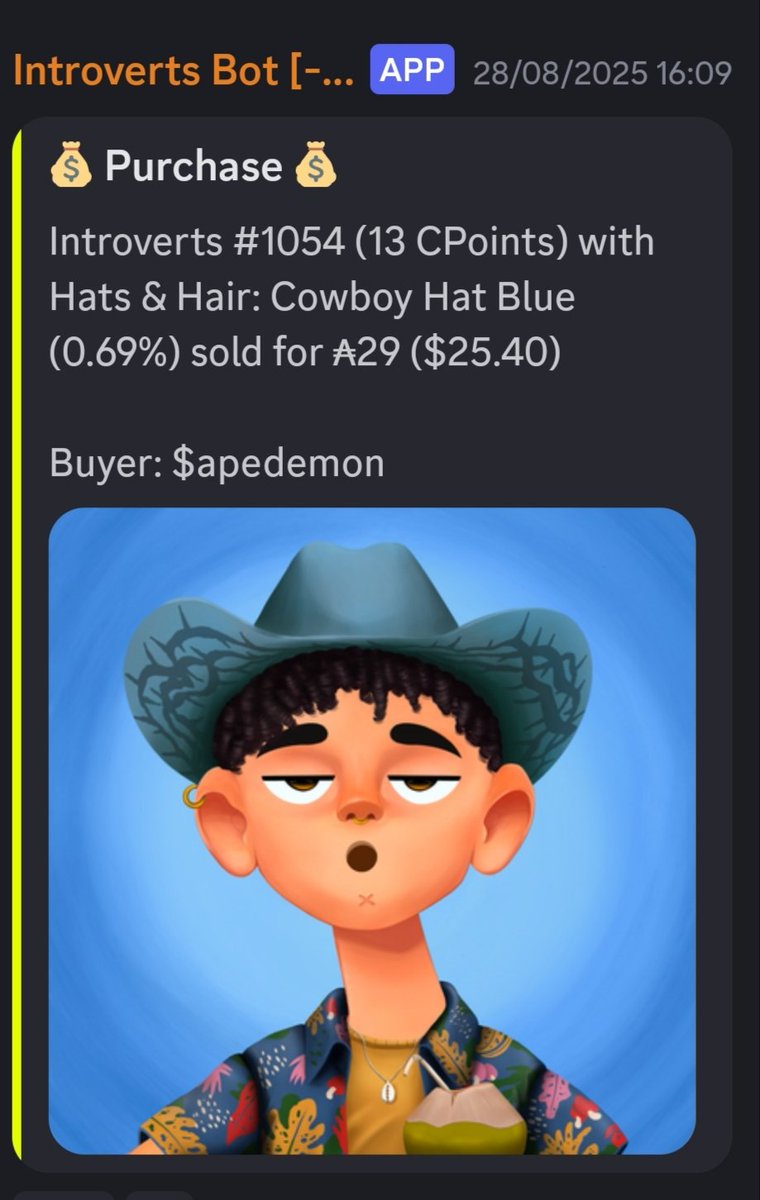The height and width of the screenshot is (1200, 760).
Task: Click the shell necklace pendant in artwork
Action: 388,1089
